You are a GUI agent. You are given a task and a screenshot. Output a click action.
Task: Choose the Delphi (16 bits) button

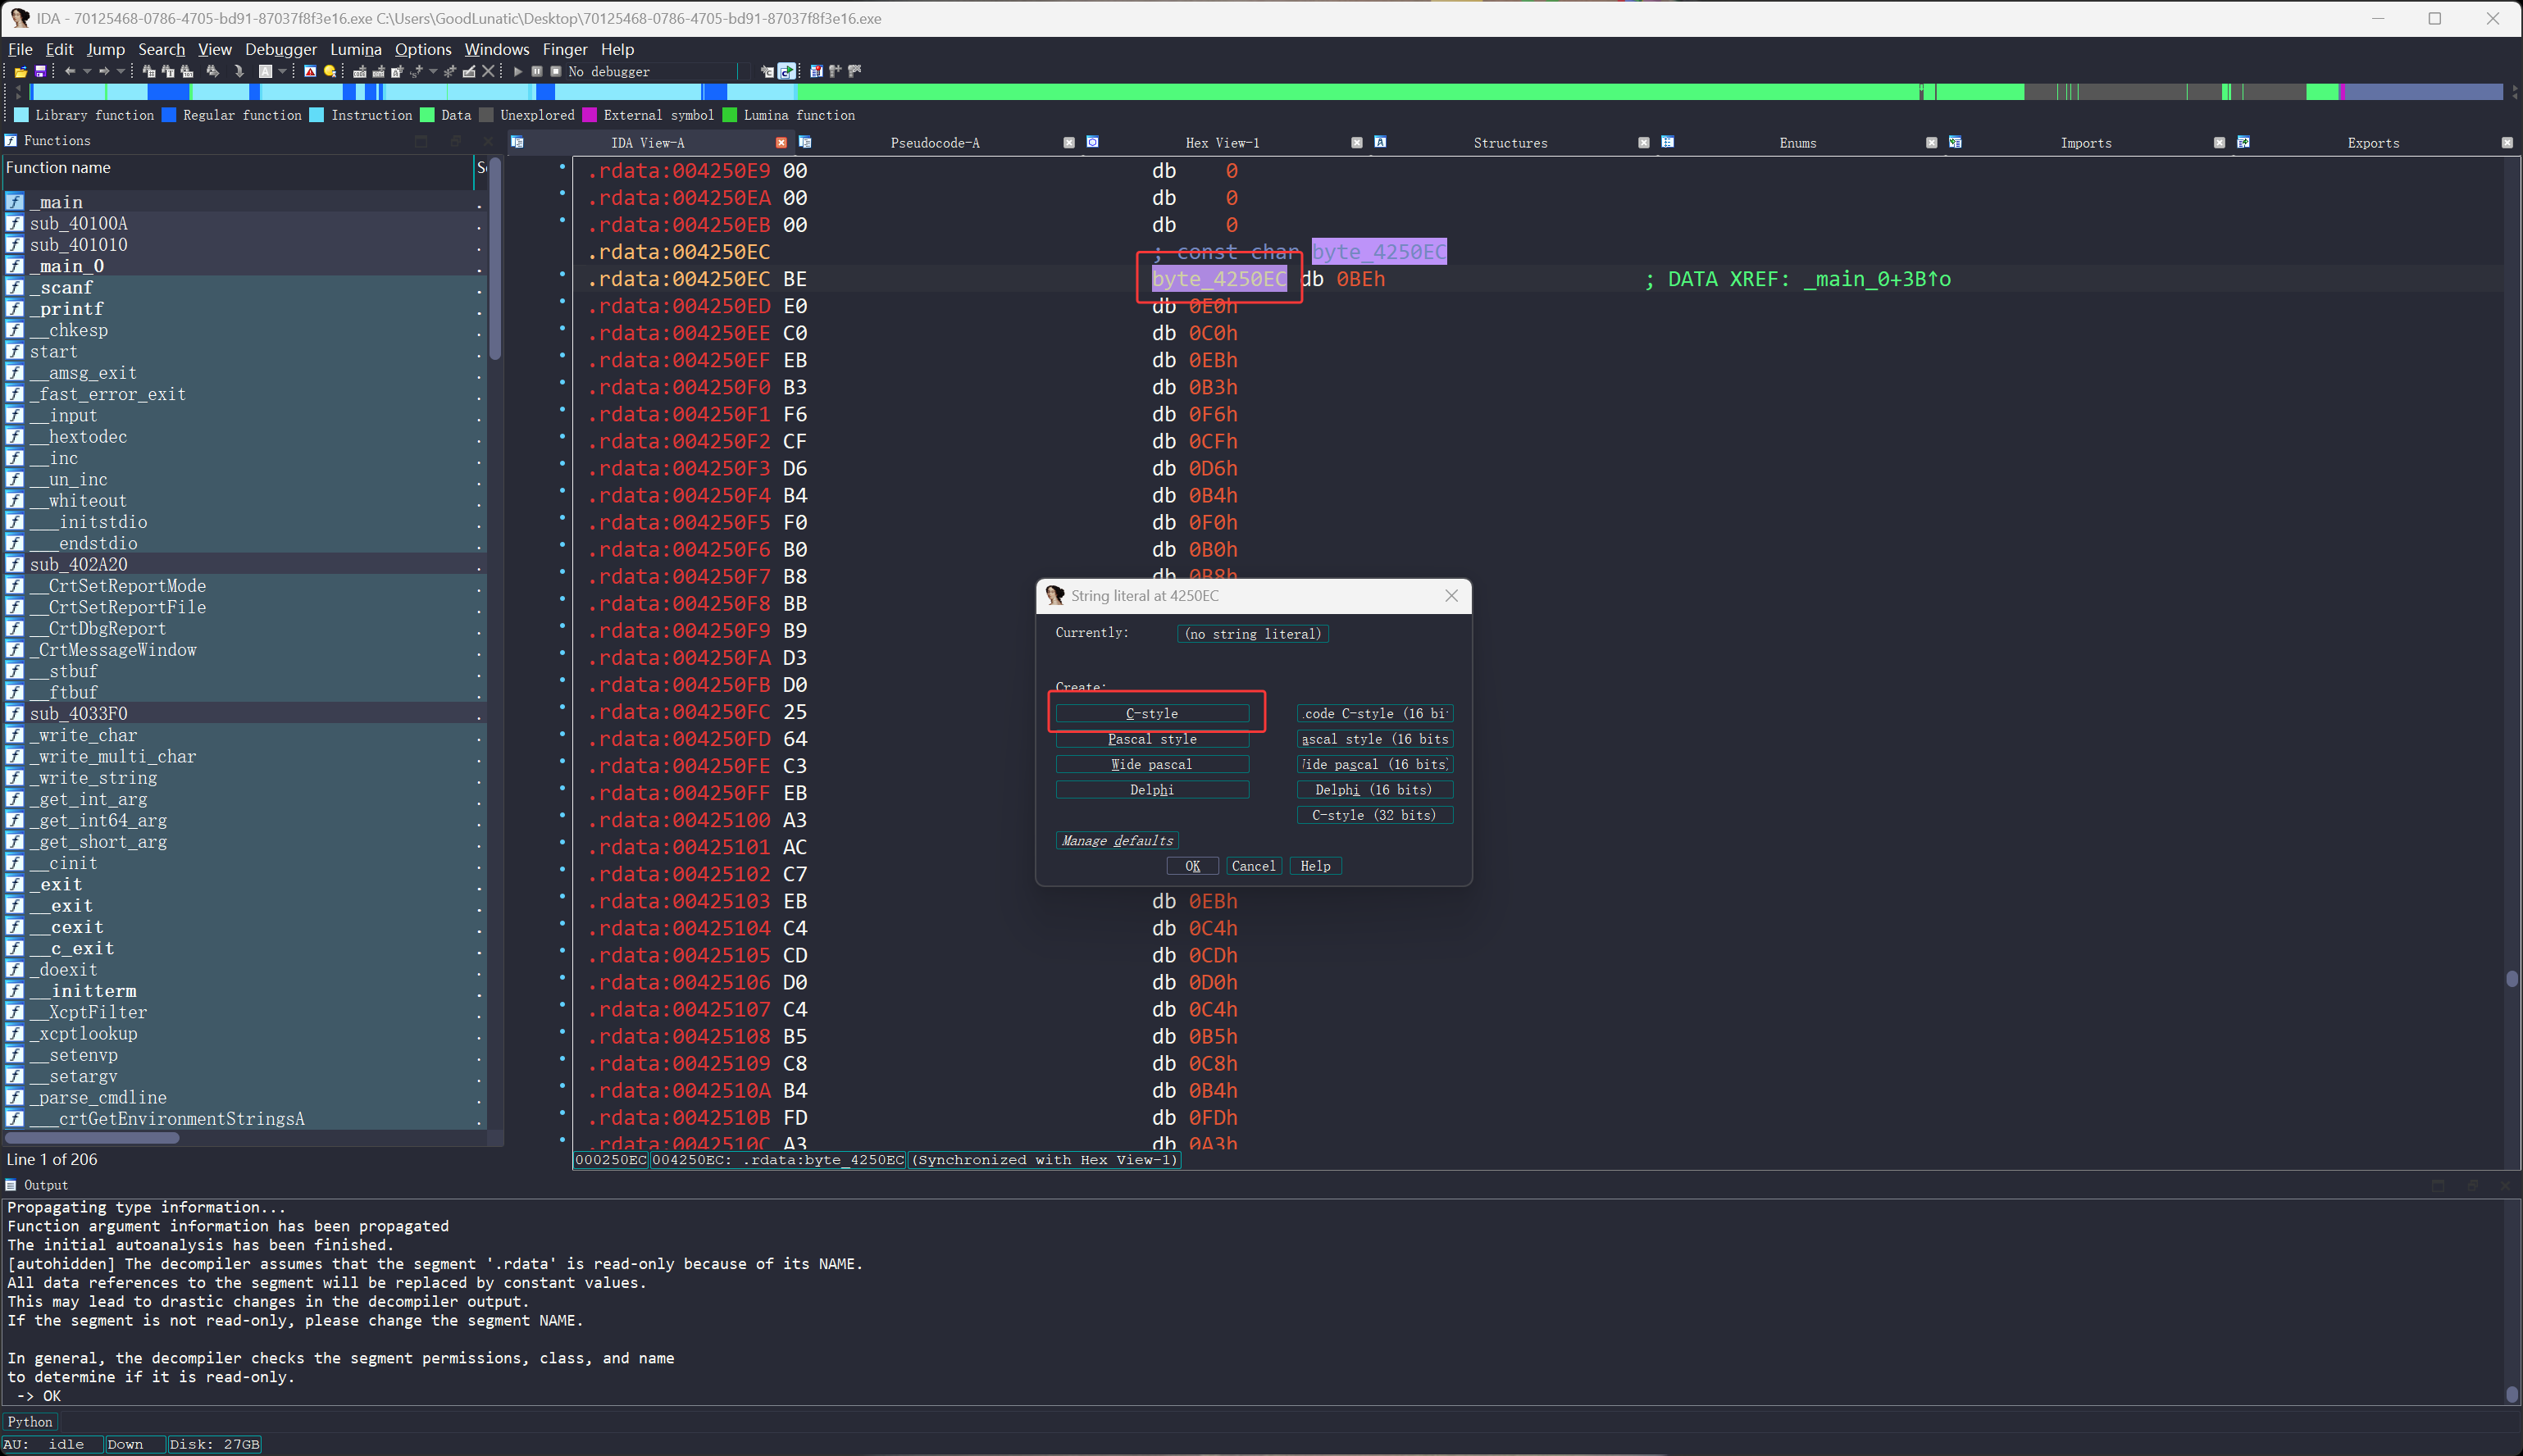[1374, 790]
